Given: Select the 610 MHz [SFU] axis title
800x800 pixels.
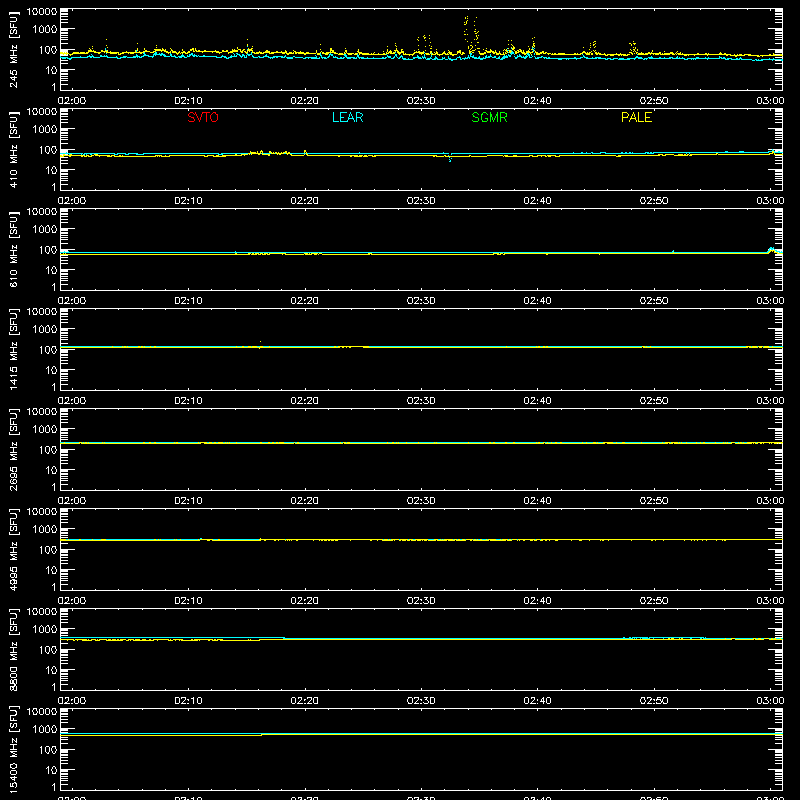Looking at the screenshot, I should [x=13, y=249].
